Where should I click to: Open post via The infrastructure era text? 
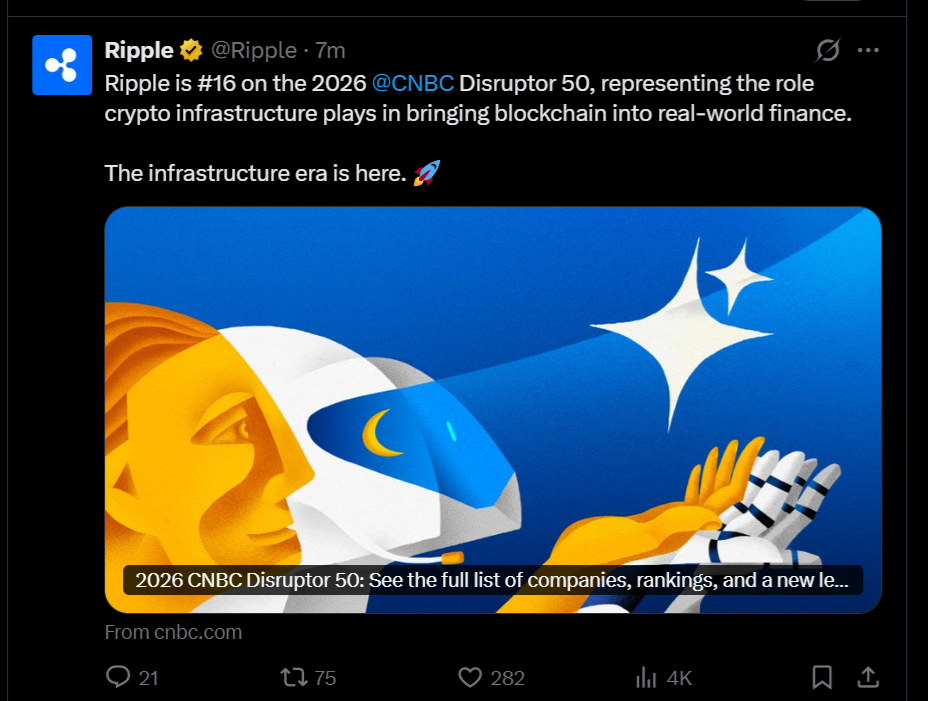pos(256,173)
